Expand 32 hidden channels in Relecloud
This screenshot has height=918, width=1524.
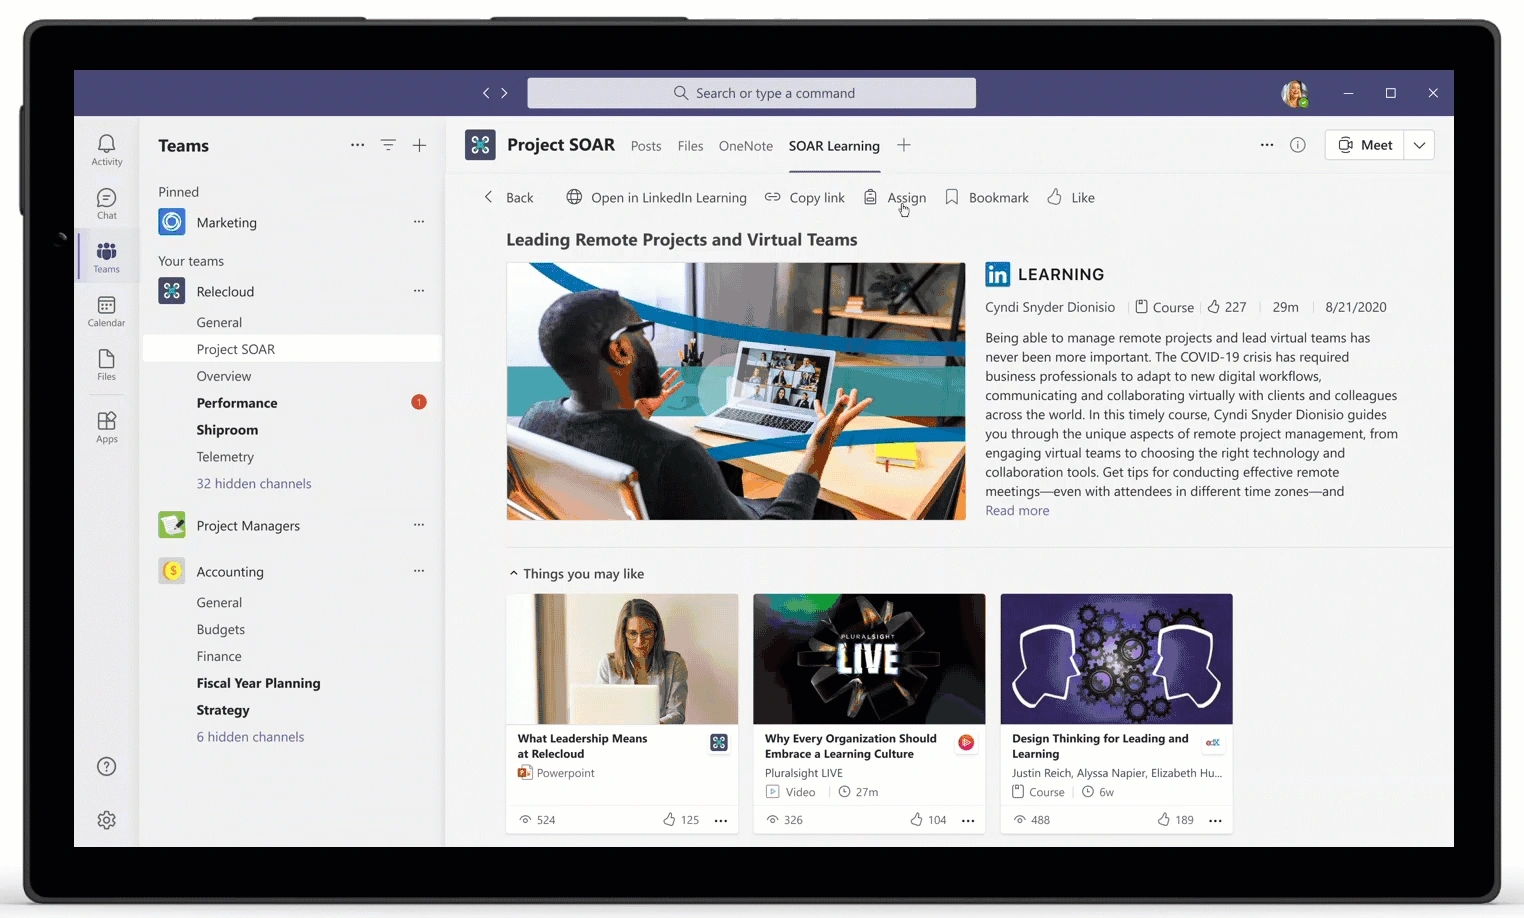(254, 483)
